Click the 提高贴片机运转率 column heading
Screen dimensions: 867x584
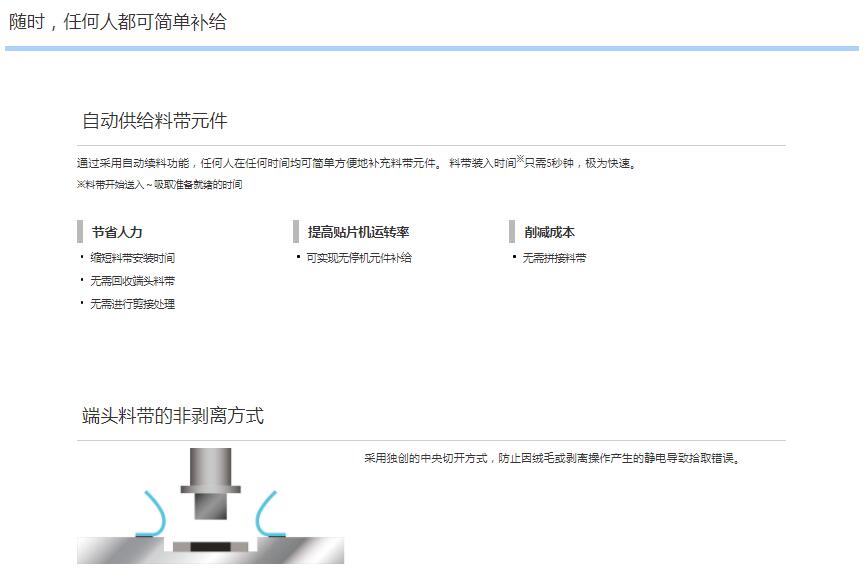(x=358, y=232)
